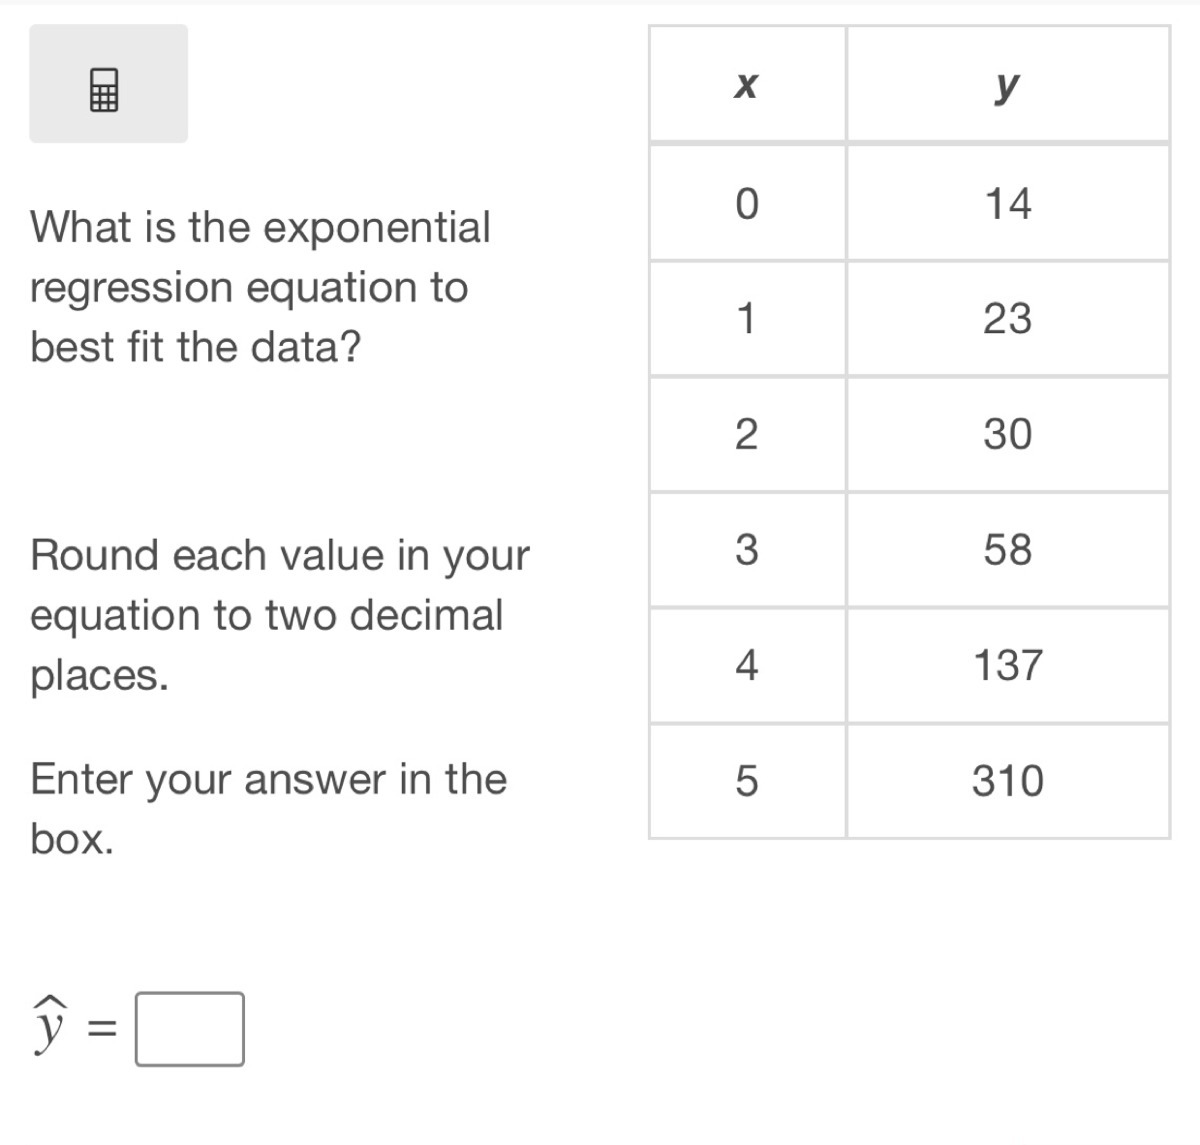Click the x value 0 cell

point(746,203)
